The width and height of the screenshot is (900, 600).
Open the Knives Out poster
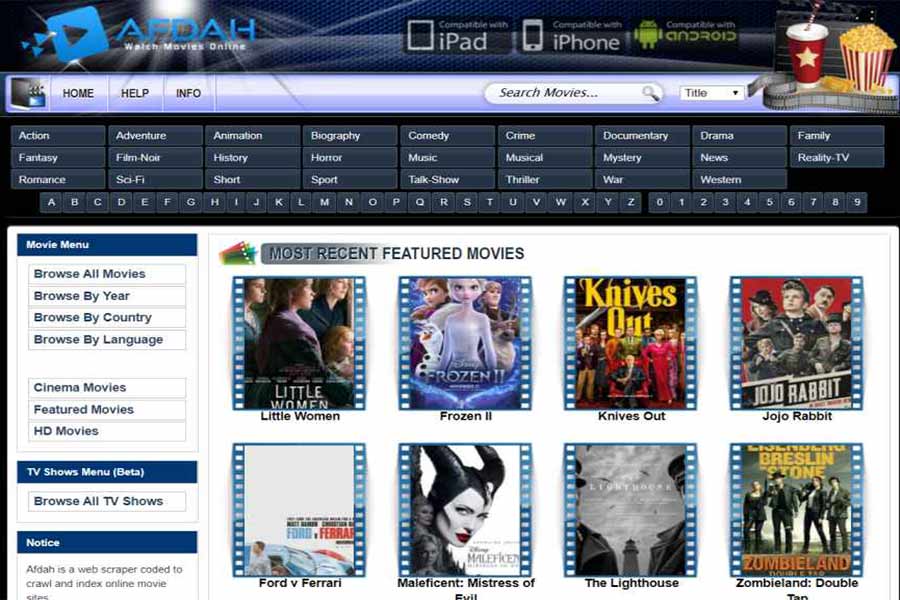coord(631,343)
